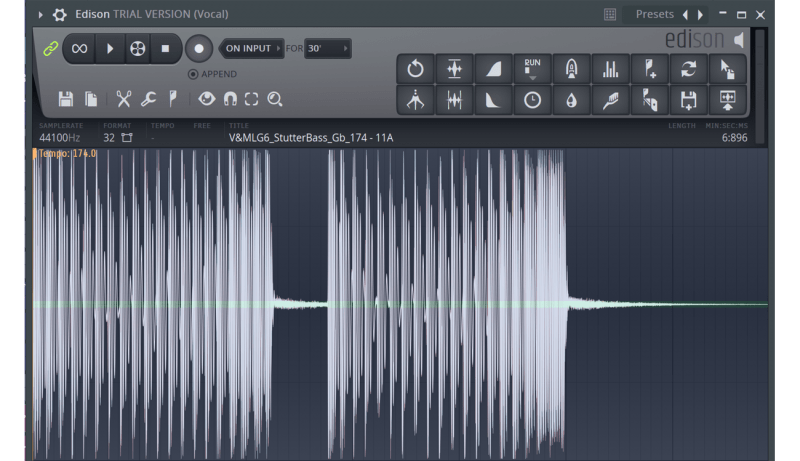Screen dimensions: 800x461
Task: Click the 6:896 length readout
Action: coord(734,138)
